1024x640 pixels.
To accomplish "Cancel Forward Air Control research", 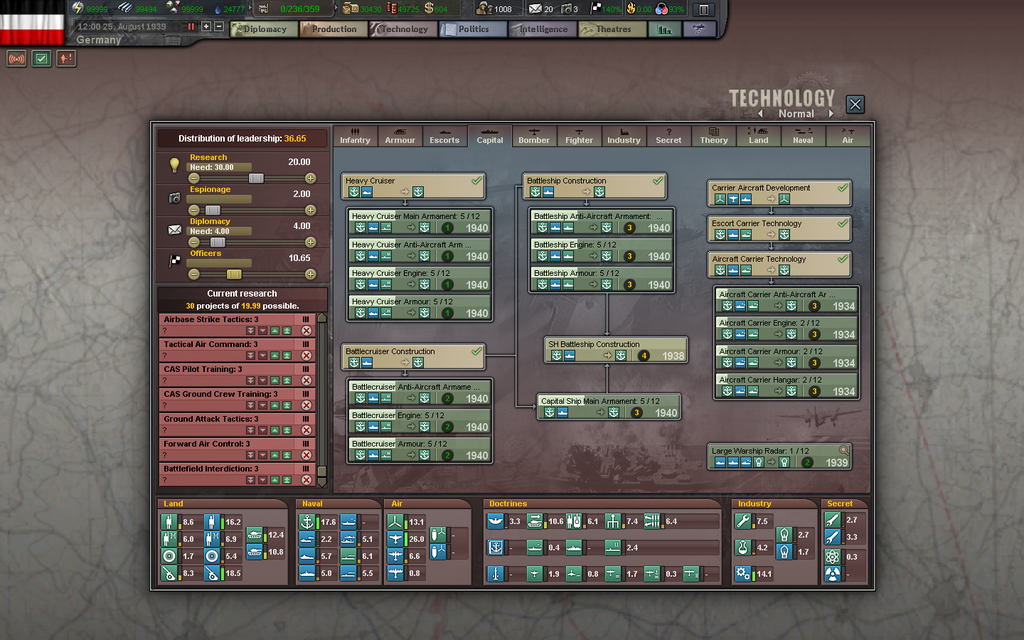I will [x=306, y=455].
